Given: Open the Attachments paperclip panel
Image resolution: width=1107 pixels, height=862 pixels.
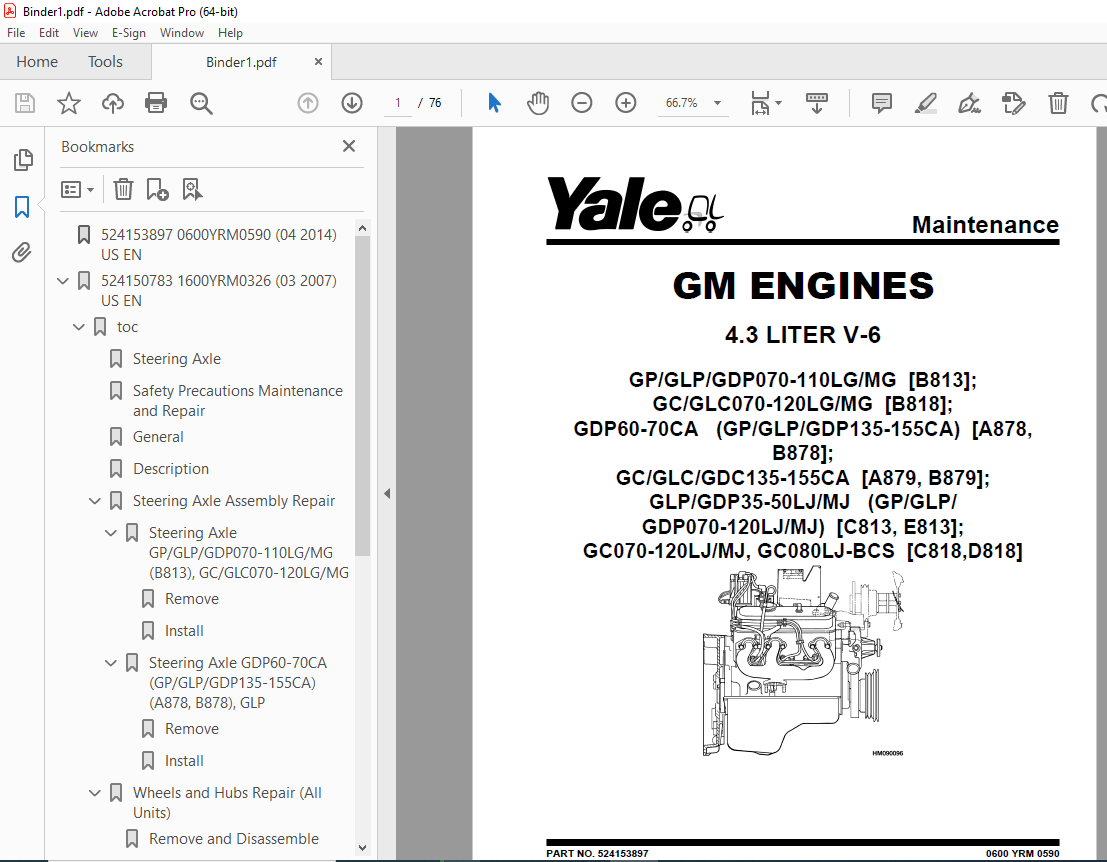Looking at the screenshot, I should 22,252.
